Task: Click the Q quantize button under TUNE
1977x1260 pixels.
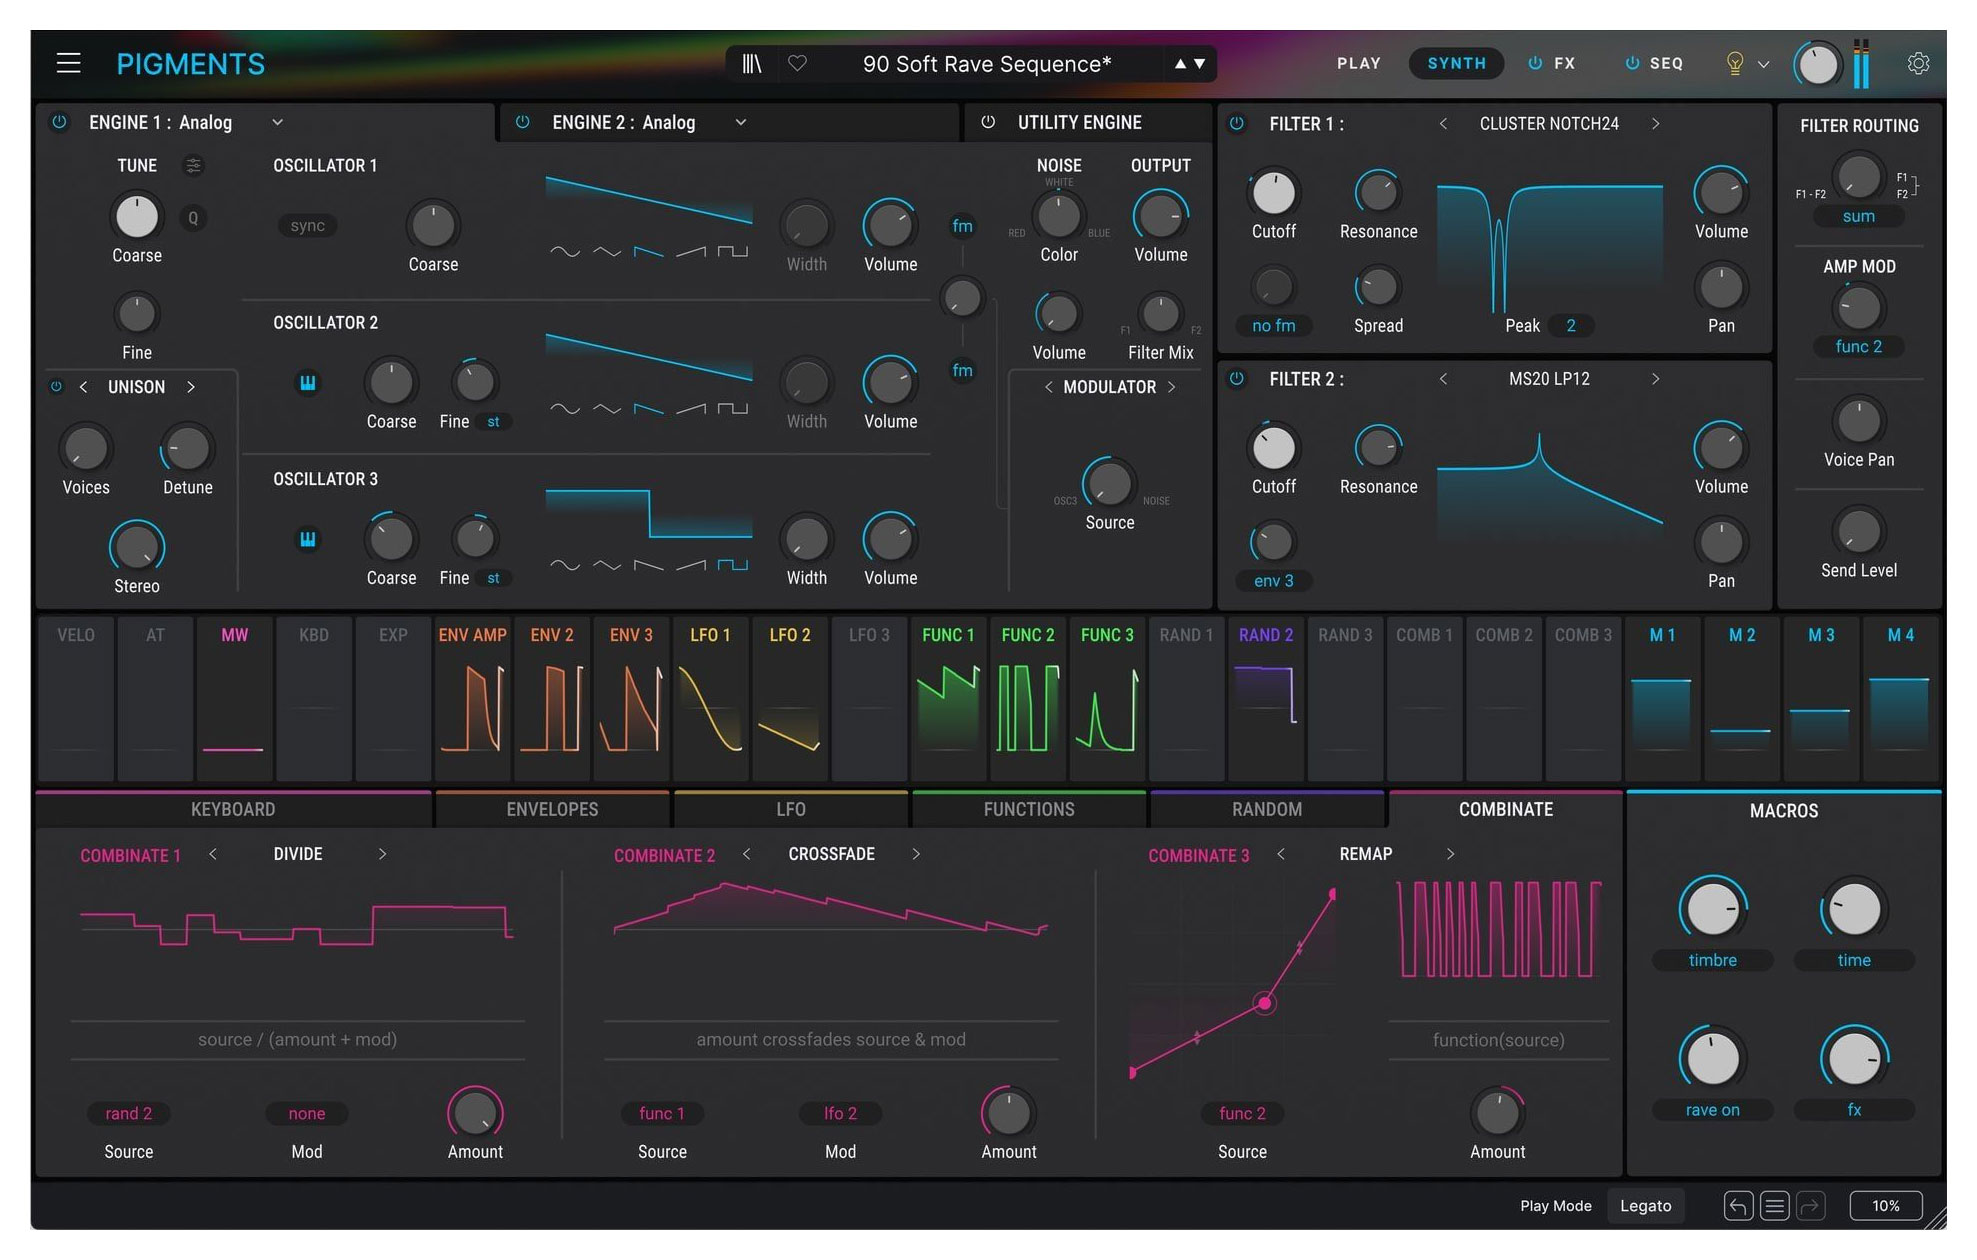Action: (x=193, y=218)
